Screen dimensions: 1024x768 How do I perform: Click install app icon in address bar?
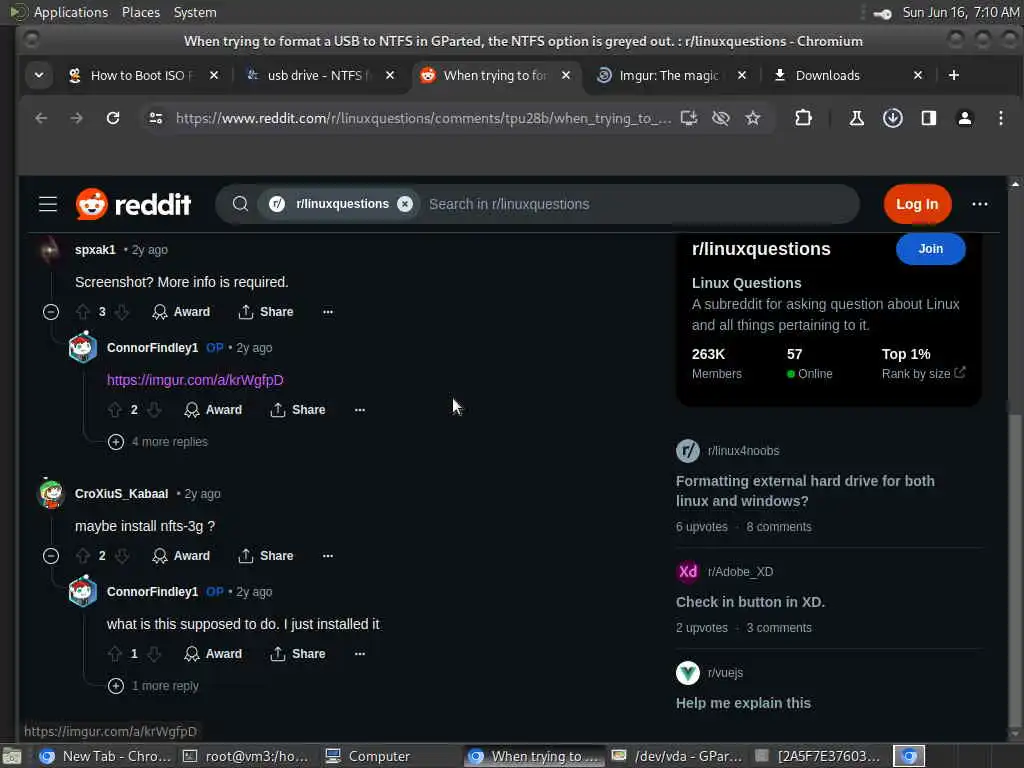[688, 118]
